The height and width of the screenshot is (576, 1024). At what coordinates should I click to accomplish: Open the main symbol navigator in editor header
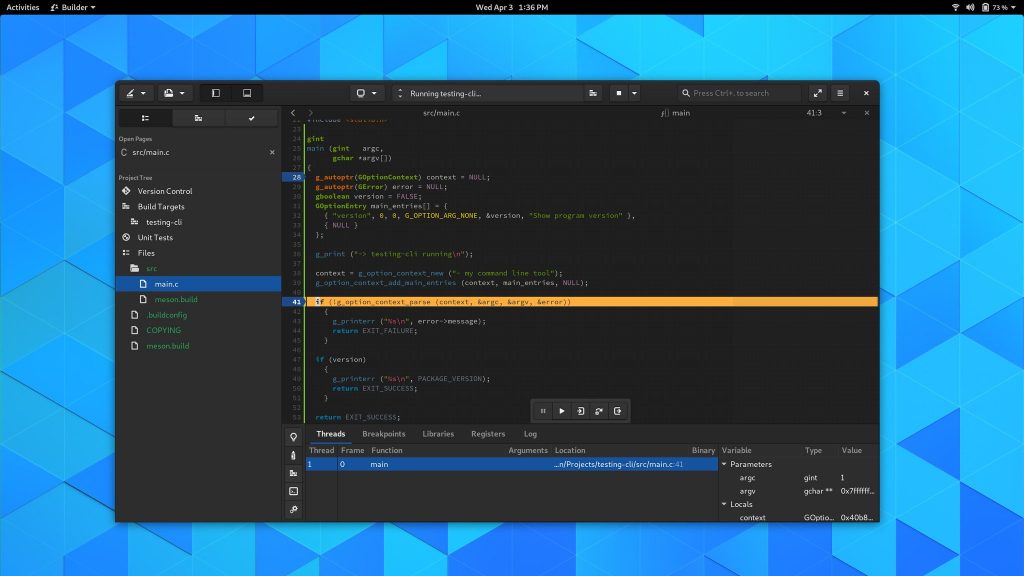(675, 113)
